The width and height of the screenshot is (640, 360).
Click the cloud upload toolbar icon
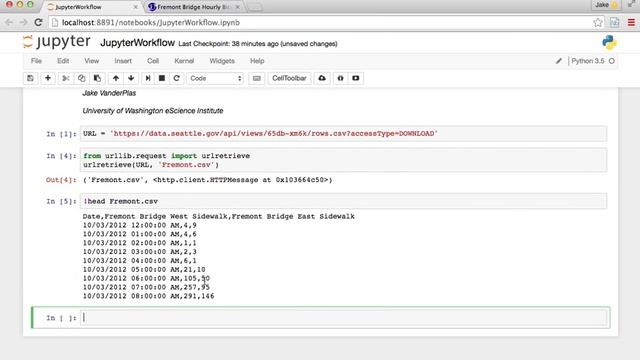[x=322, y=78]
